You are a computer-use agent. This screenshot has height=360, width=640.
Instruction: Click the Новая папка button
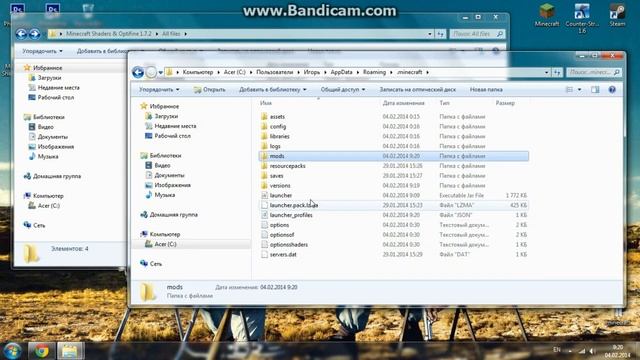pyautogui.click(x=486, y=89)
